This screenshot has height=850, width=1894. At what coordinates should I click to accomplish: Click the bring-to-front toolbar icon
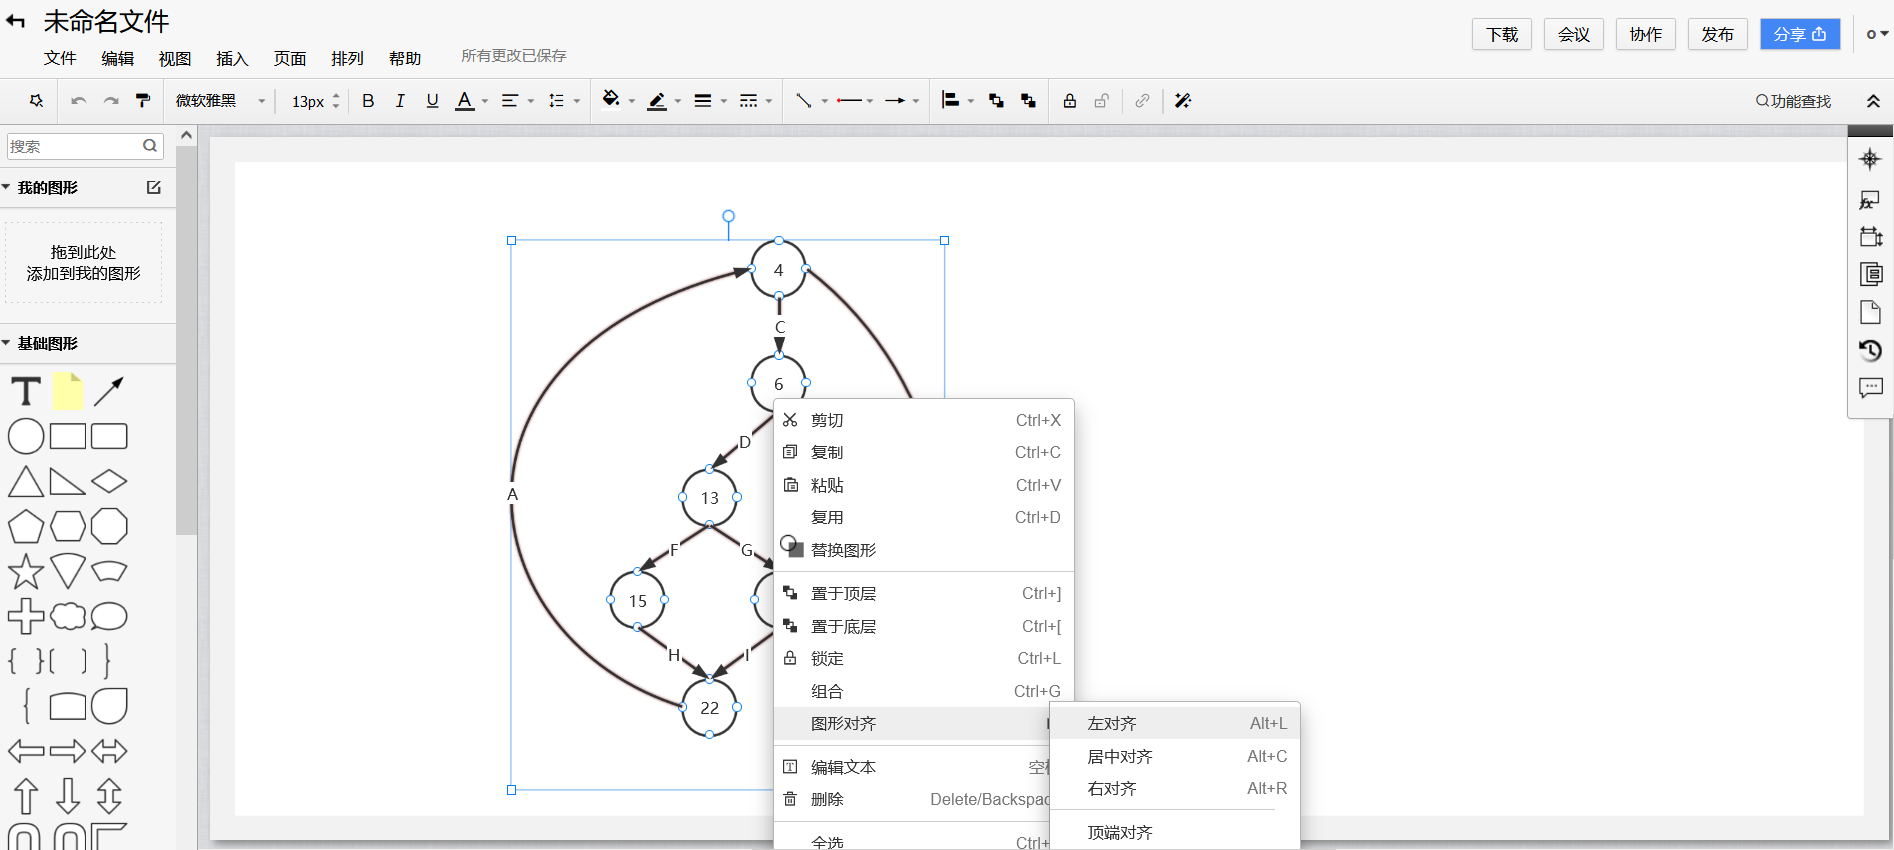point(996,100)
